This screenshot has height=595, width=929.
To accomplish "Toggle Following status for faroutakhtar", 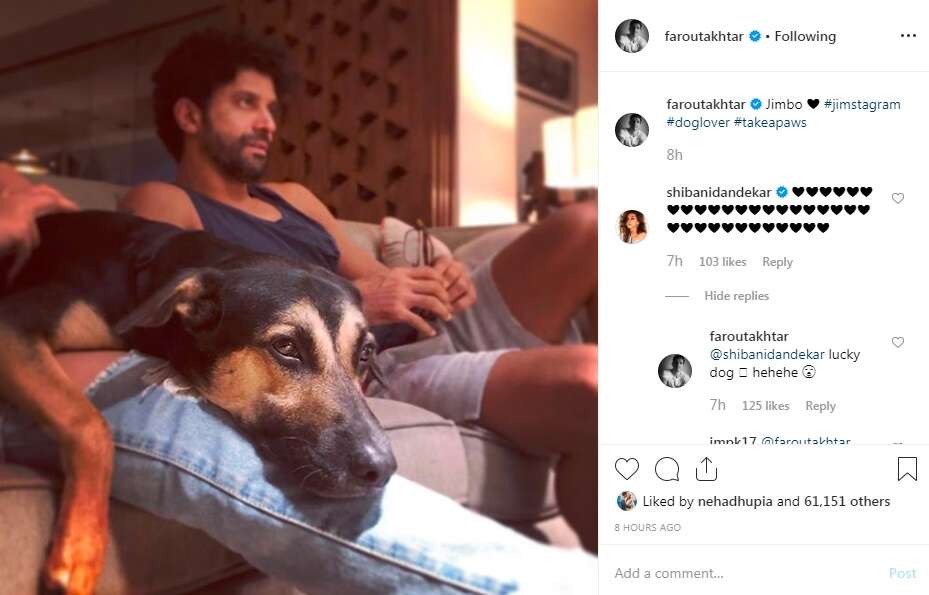I will [x=805, y=36].
